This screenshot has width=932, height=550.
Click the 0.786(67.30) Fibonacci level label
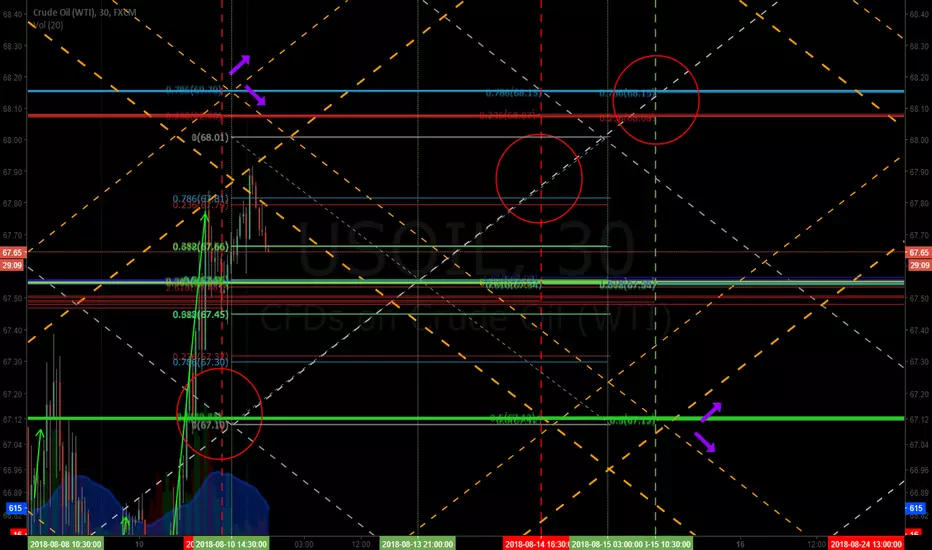coord(200,362)
